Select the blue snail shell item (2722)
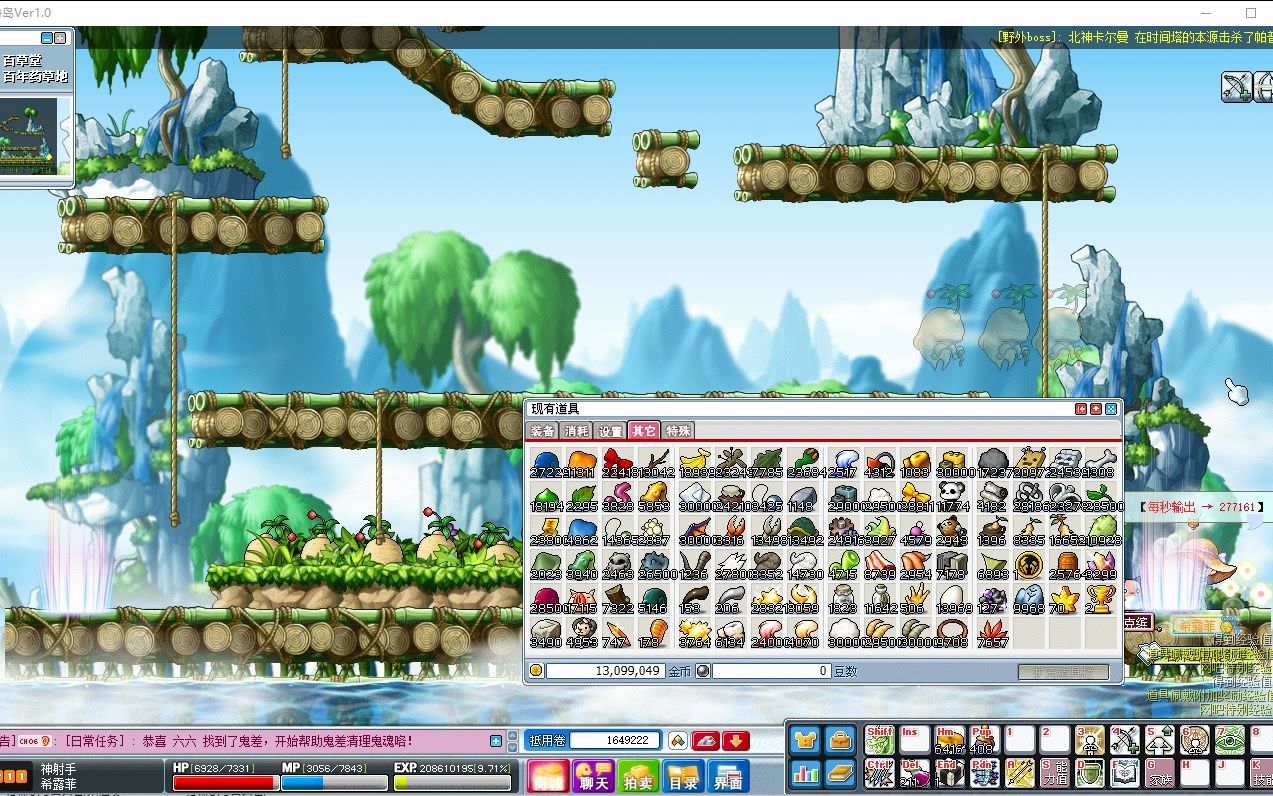 545,463
